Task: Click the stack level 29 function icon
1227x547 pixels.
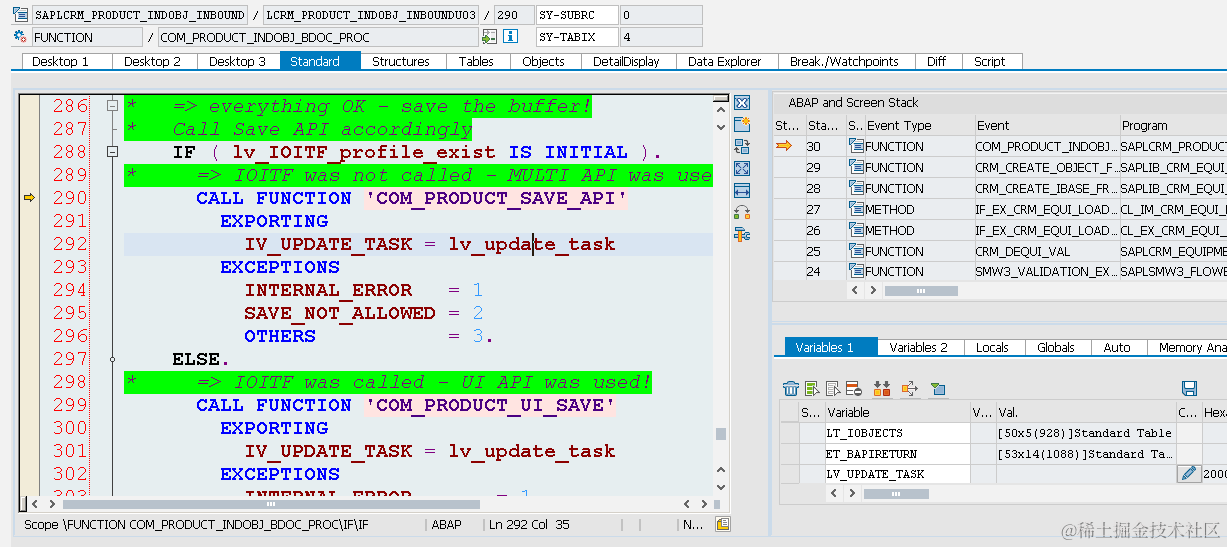Action: pos(856,167)
